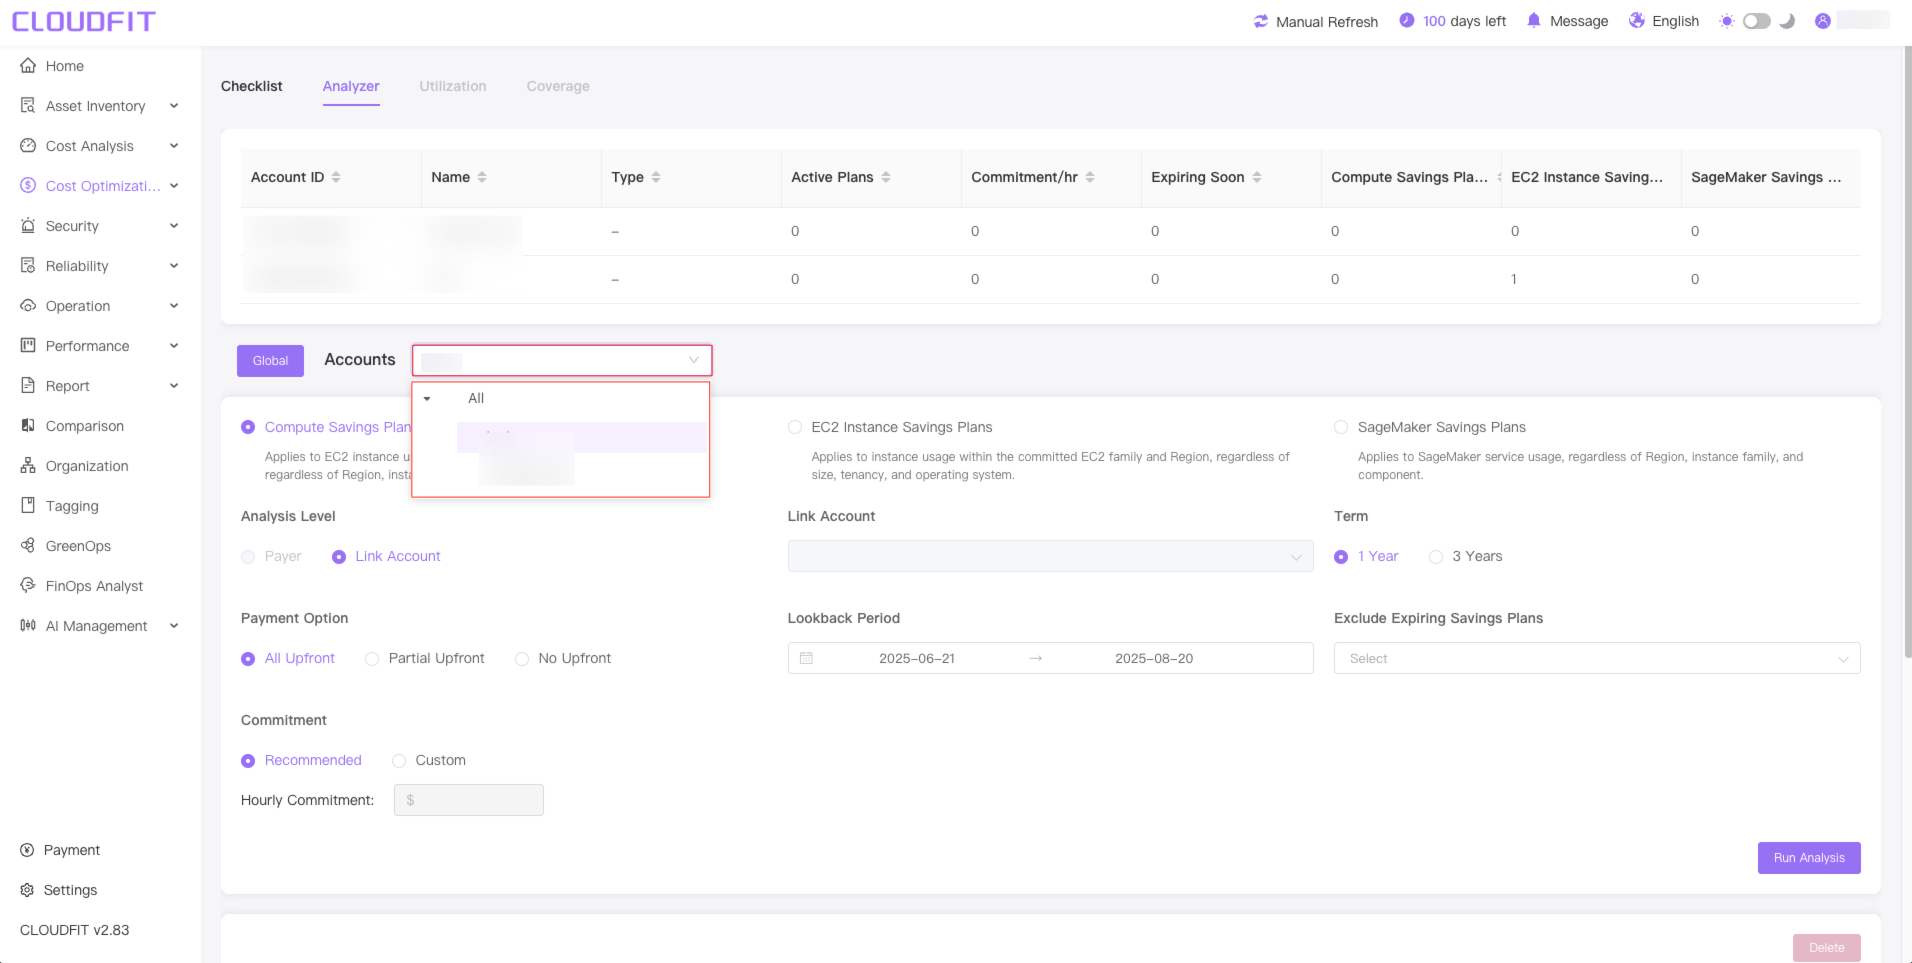Click the FinOps Analyst icon
The height and width of the screenshot is (963, 1912).
click(28, 586)
